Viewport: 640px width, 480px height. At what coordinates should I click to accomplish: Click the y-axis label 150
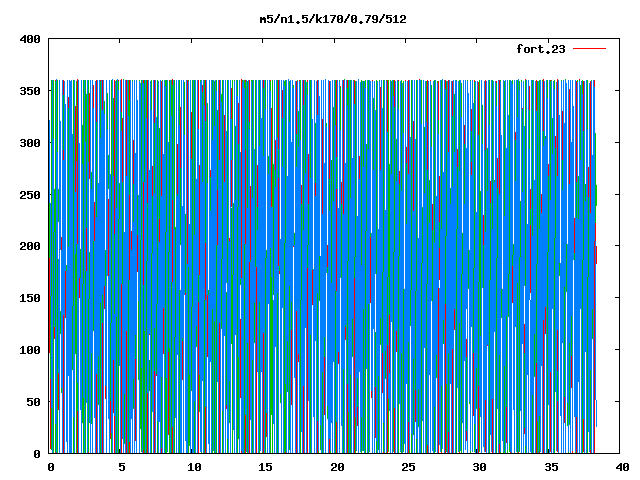coord(30,298)
